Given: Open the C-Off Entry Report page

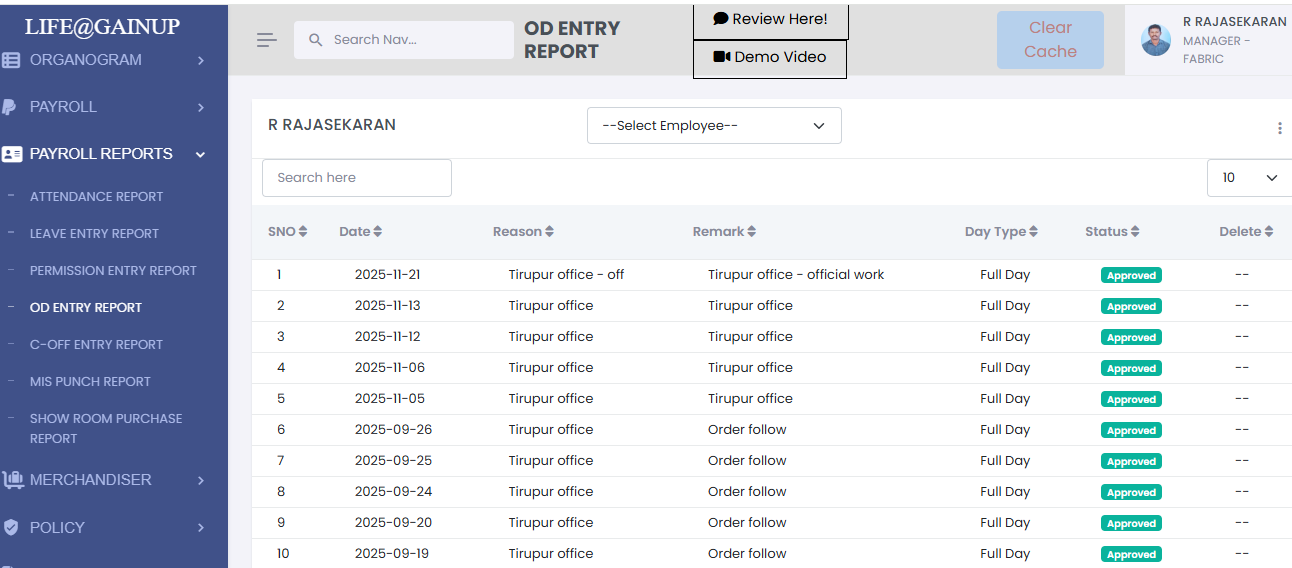Looking at the screenshot, I should [96, 345].
